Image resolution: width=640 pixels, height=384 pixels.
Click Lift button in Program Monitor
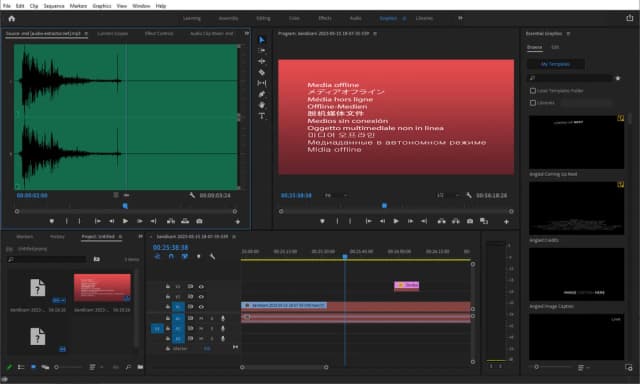coord(441,221)
